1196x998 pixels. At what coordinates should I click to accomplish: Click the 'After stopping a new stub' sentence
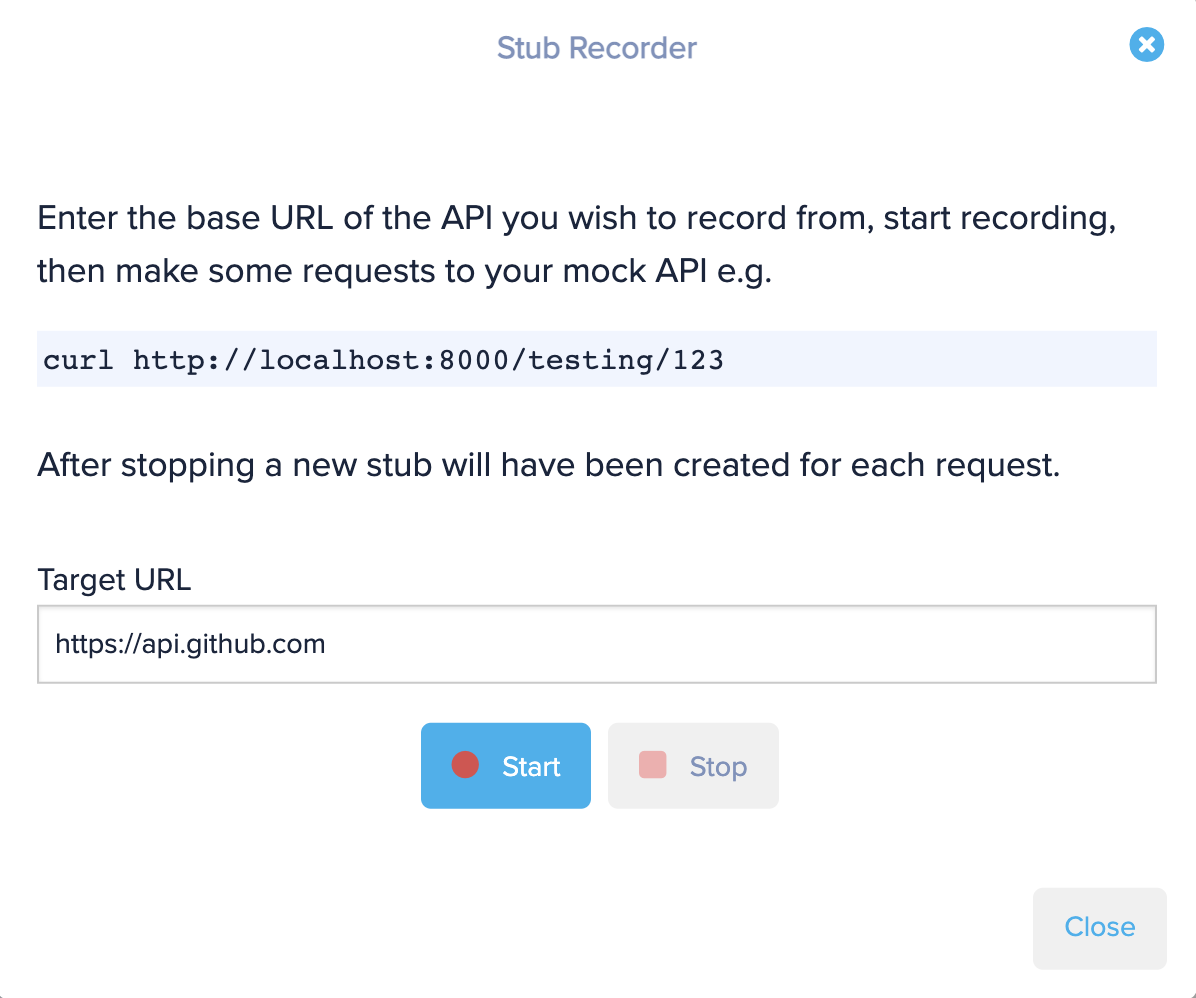pyautogui.click(x=548, y=465)
